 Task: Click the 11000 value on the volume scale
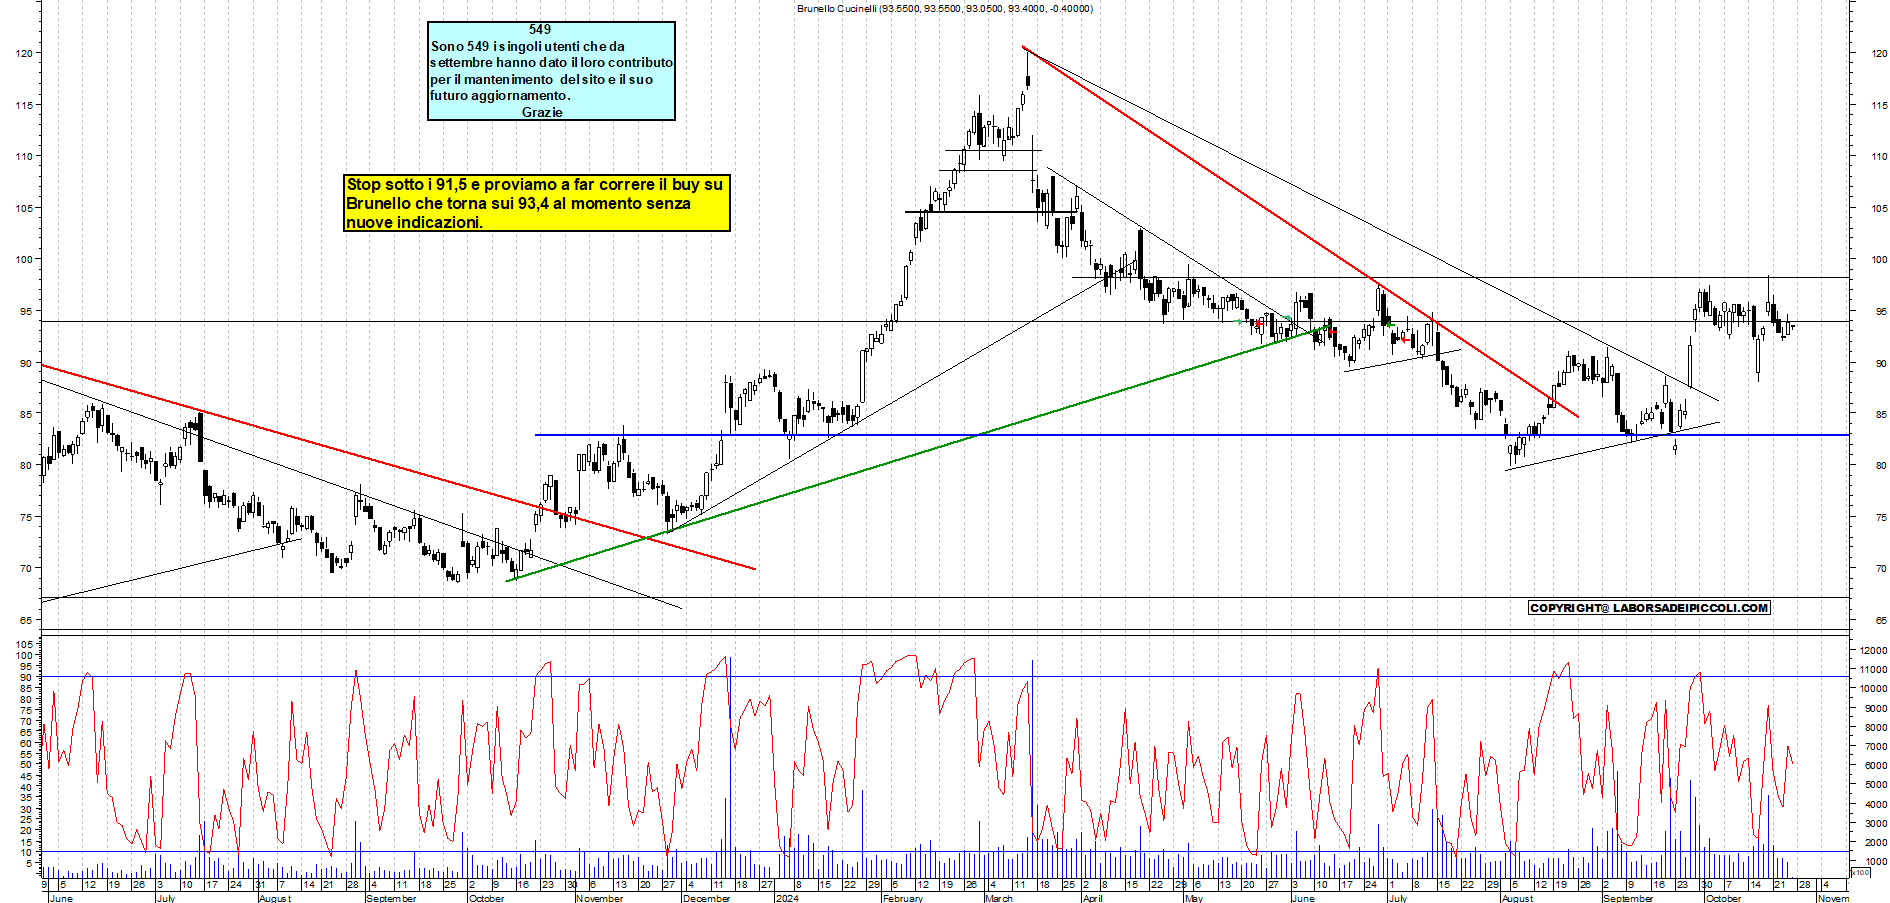(x=1873, y=669)
